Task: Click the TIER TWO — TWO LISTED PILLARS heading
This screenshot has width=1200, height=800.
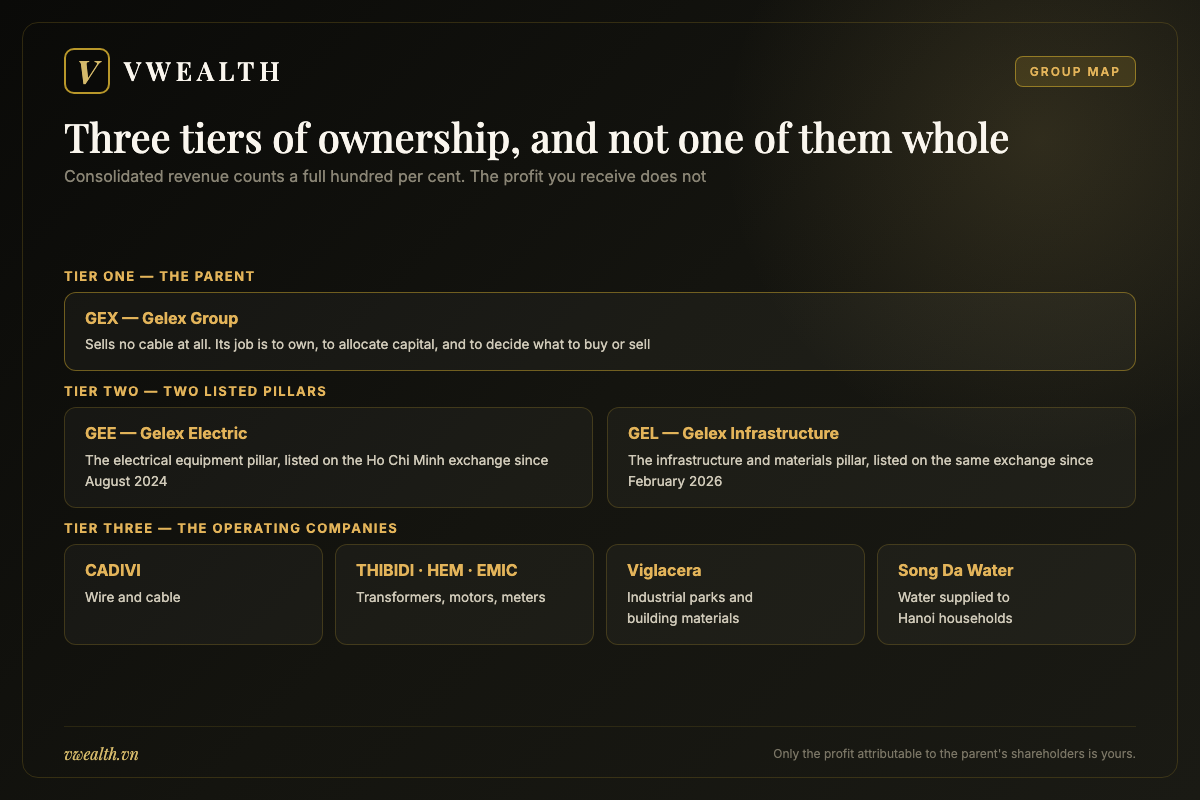Action: [195, 391]
